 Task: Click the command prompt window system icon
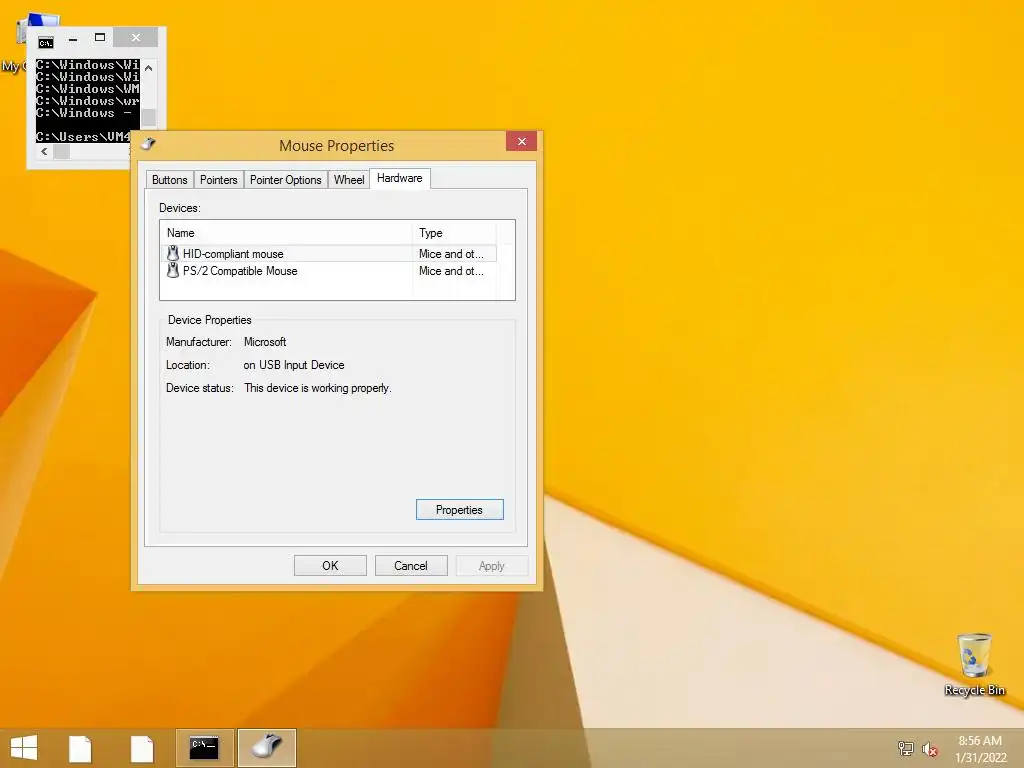pyautogui.click(x=46, y=43)
